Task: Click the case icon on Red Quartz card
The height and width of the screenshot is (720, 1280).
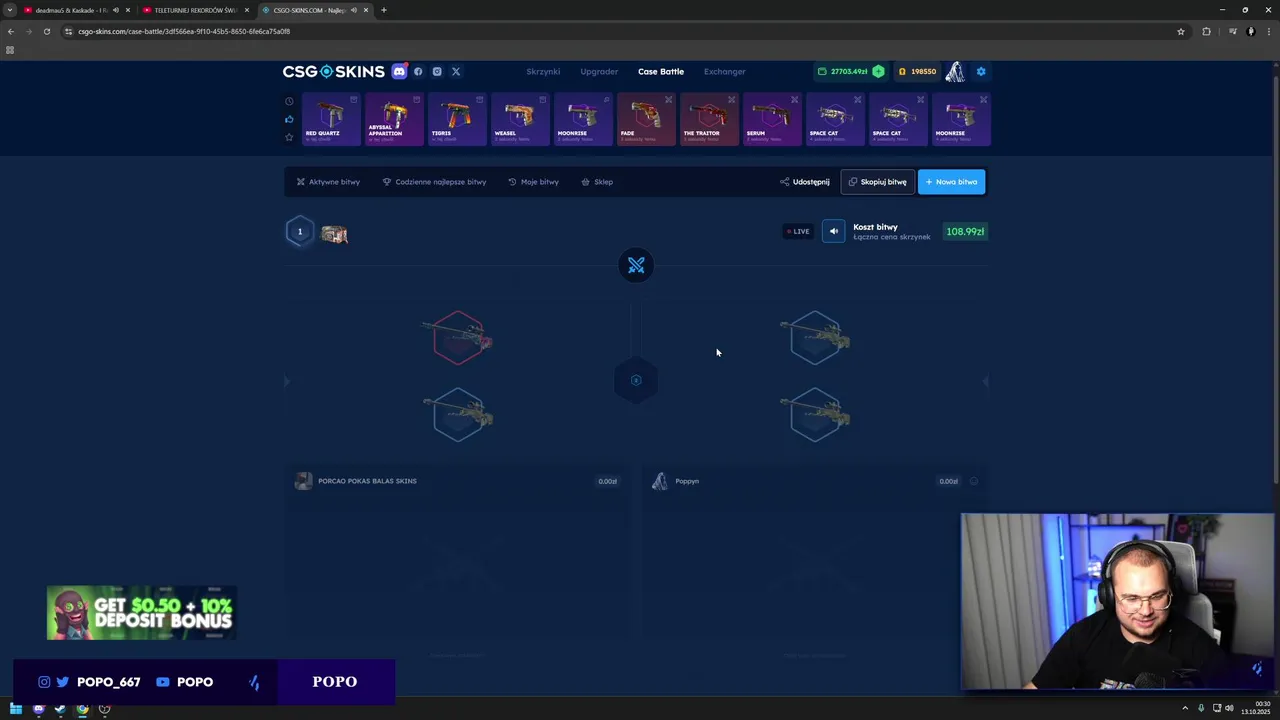Action: pyautogui.click(x=354, y=100)
